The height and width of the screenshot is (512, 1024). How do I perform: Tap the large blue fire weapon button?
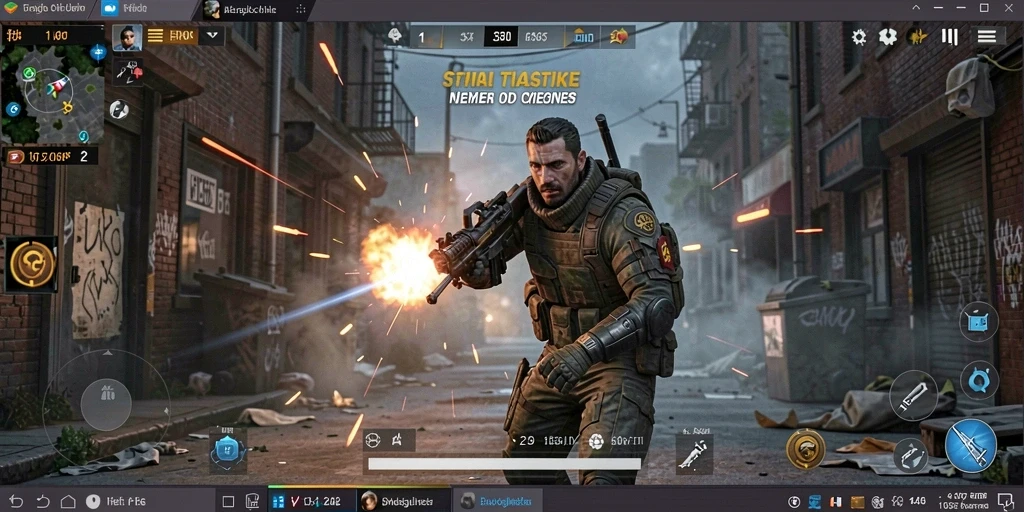coord(970,446)
